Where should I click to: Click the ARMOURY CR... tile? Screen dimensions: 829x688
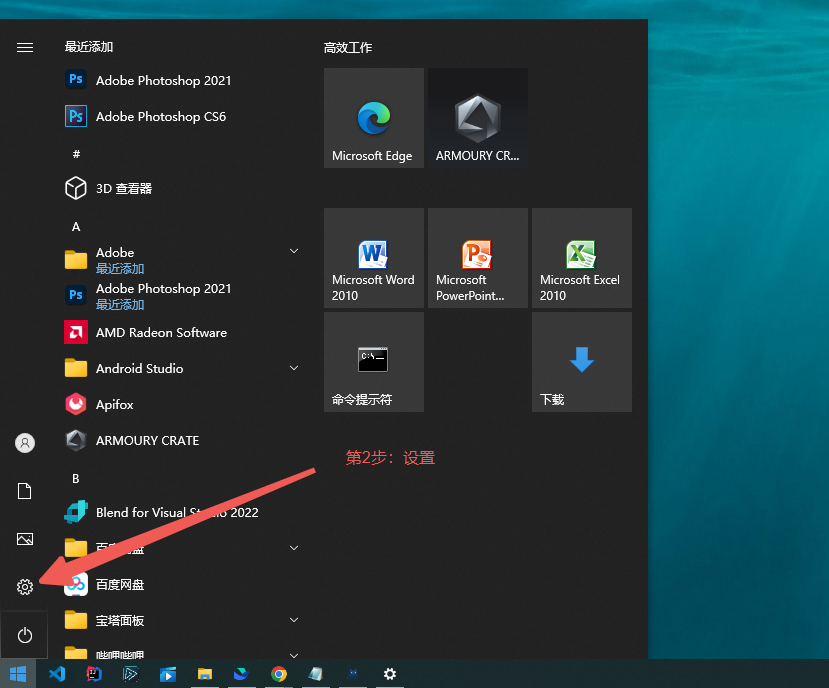[x=478, y=118]
